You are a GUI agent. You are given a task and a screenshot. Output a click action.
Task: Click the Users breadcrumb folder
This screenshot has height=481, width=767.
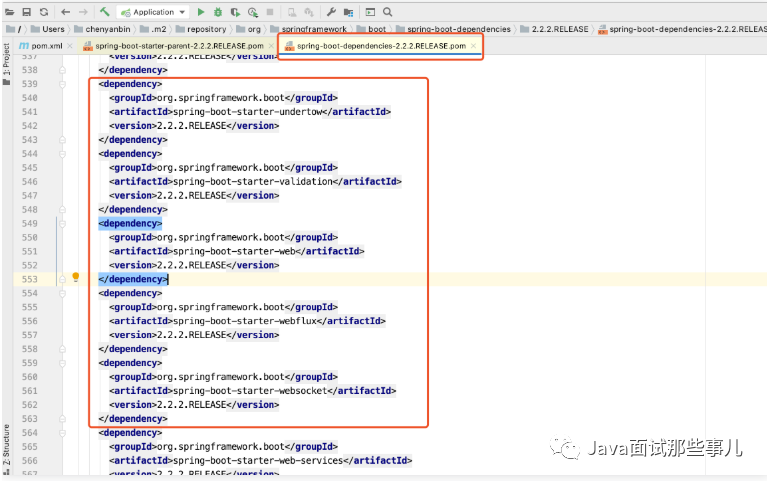tap(48, 29)
